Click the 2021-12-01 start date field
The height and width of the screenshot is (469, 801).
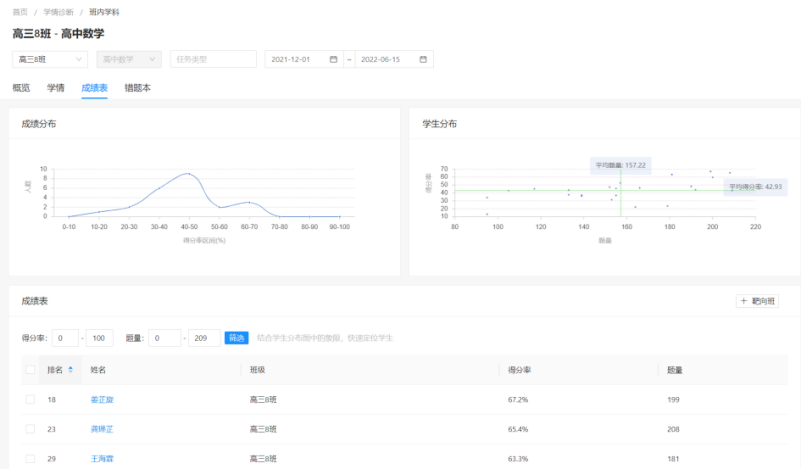coord(303,59)
